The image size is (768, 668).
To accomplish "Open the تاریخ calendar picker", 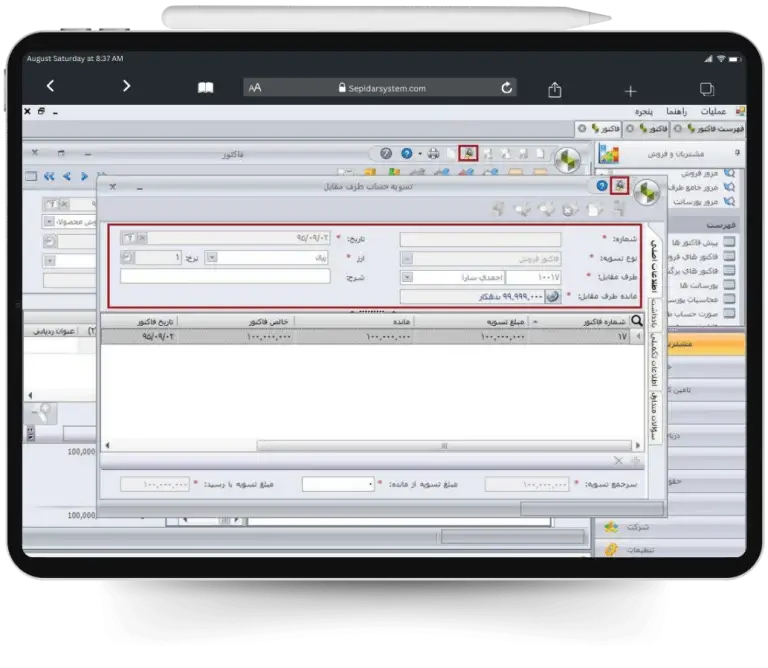I will [x=129, y=238].
